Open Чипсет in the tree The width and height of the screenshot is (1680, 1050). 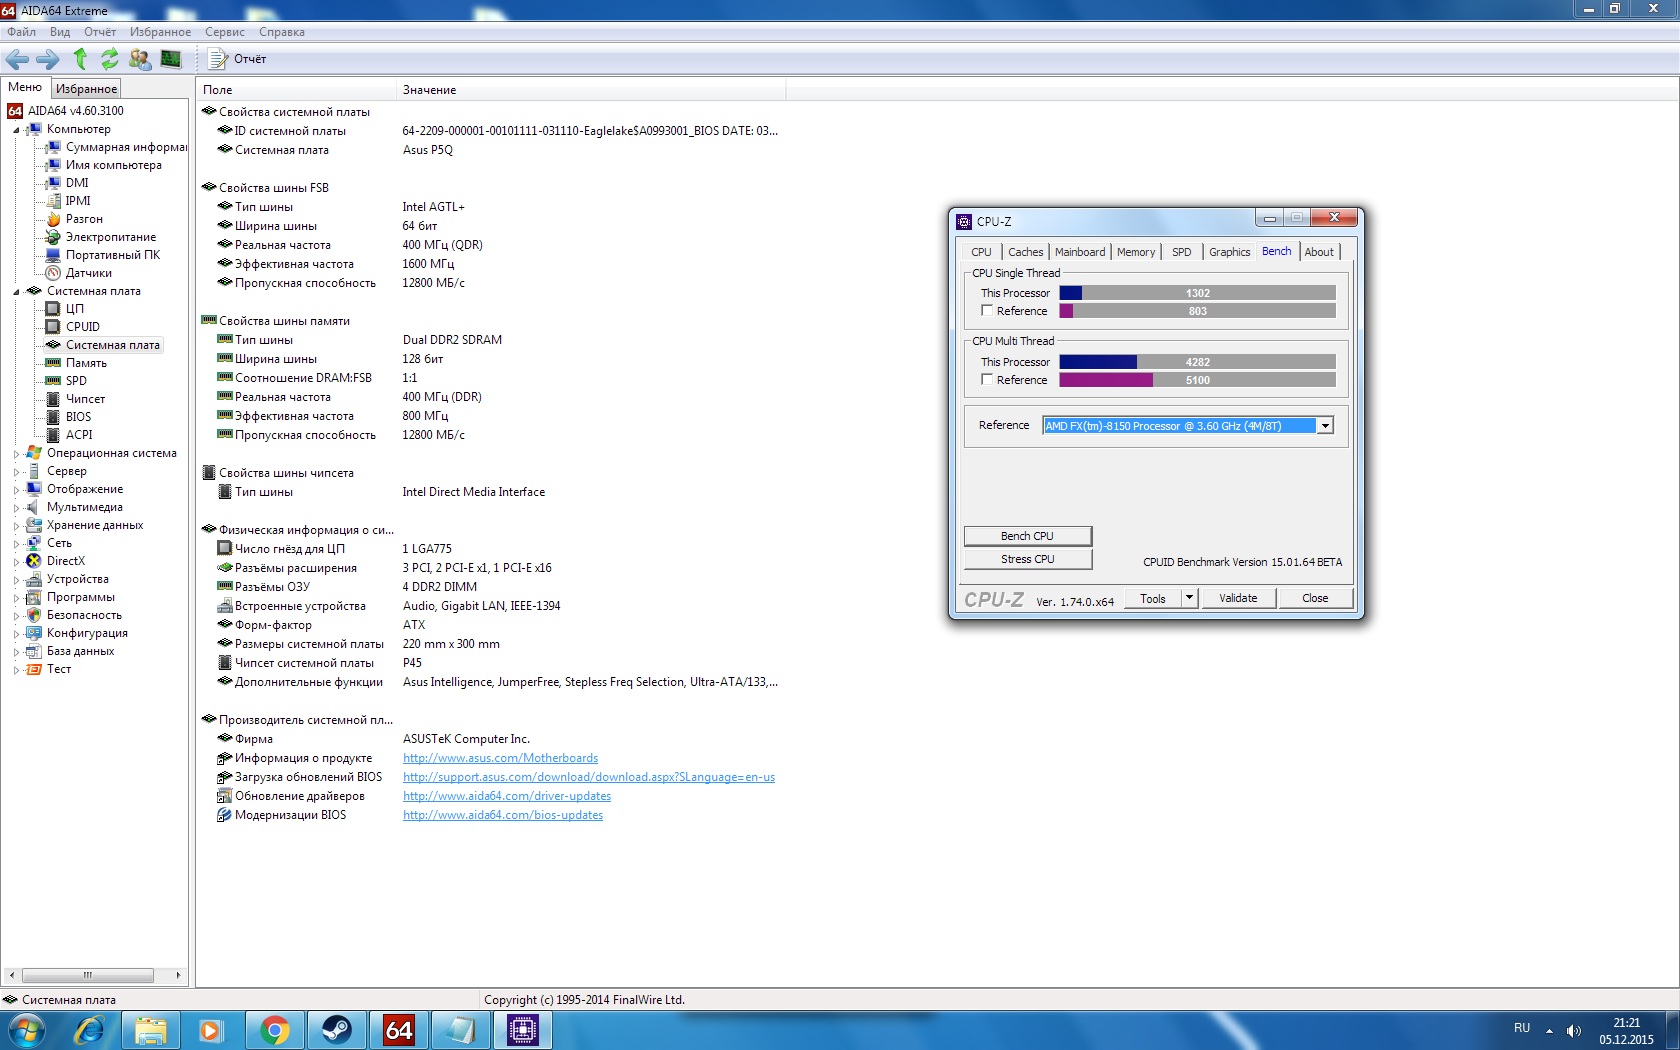click(85, 399)
